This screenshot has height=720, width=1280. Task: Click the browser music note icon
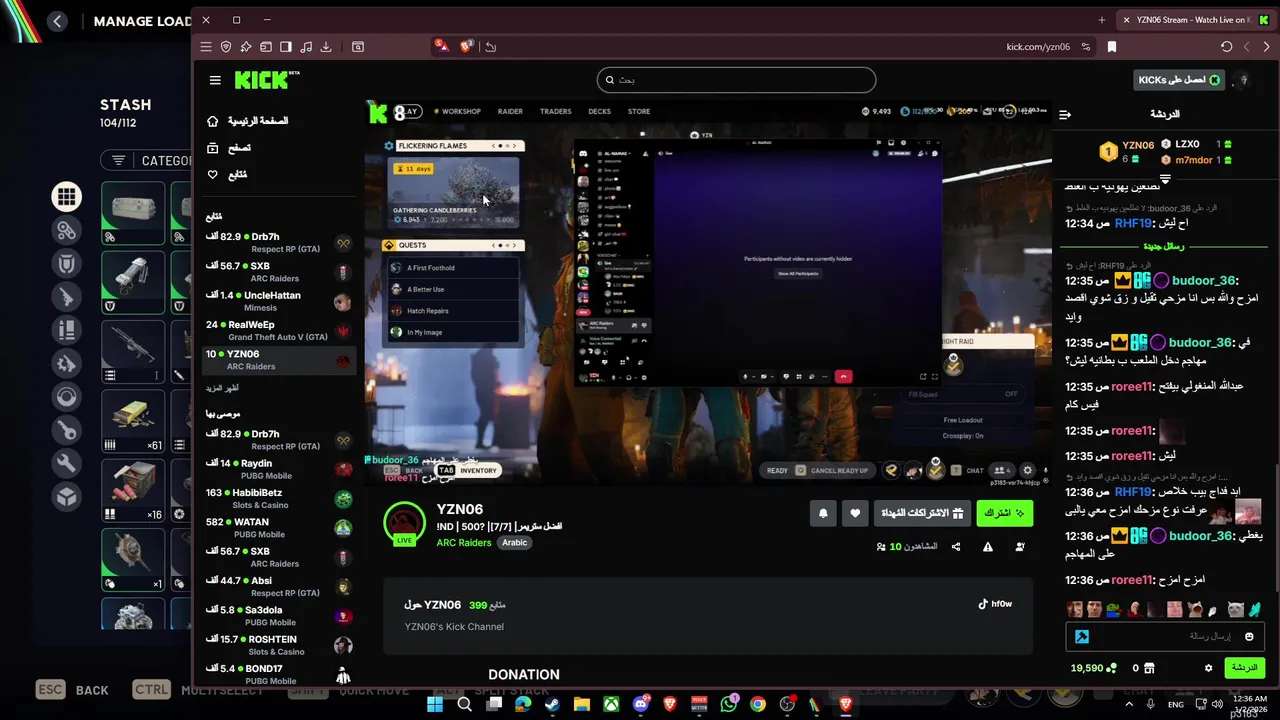pyautogui.click(x=306, y=46)
